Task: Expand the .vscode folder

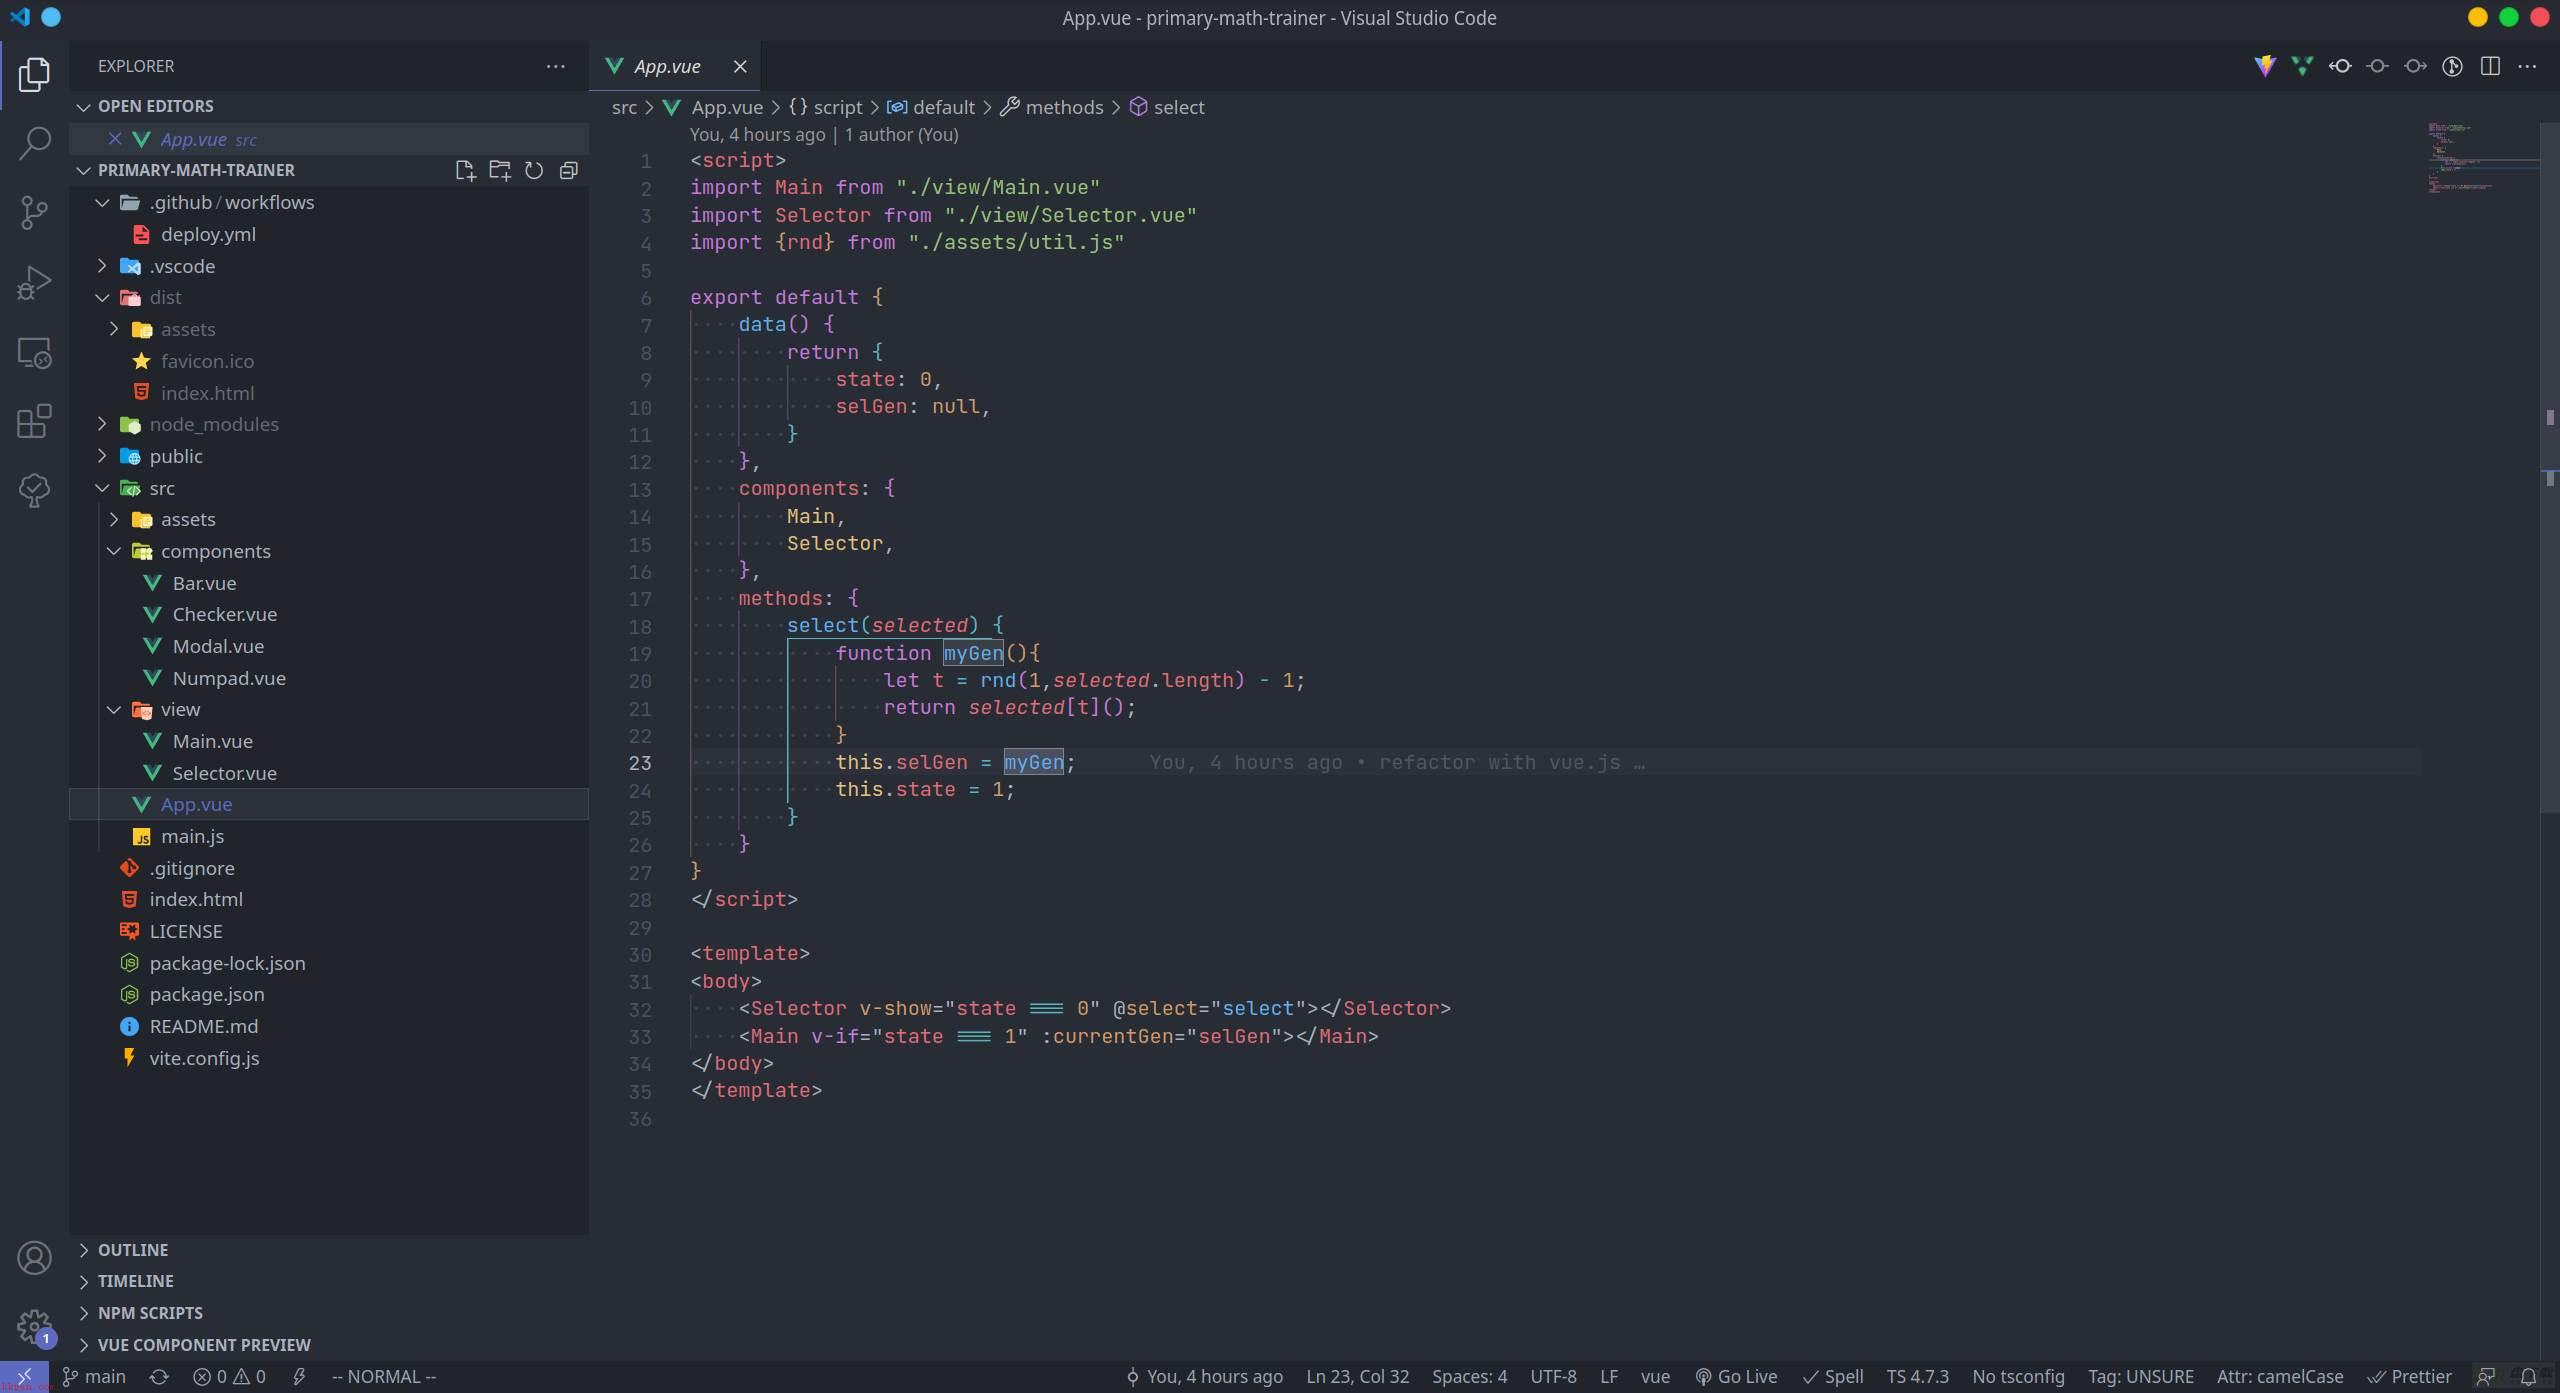Action: pyautogui.click(x=329, y=266)
